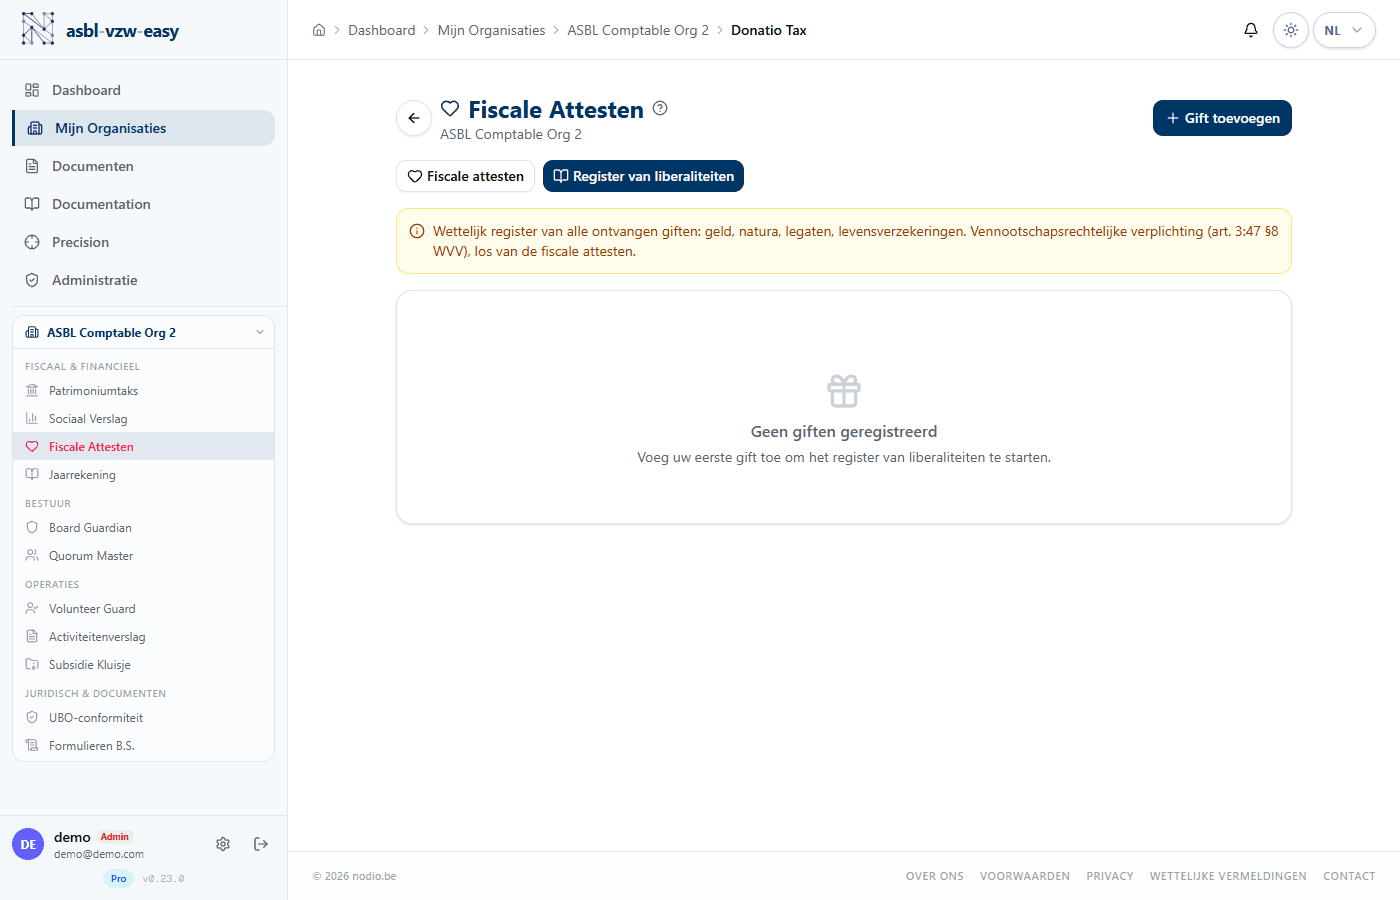The width and height of the screenshot is (1400, 900).
Task: Open account settings gear icon
Action: (223, 844)
